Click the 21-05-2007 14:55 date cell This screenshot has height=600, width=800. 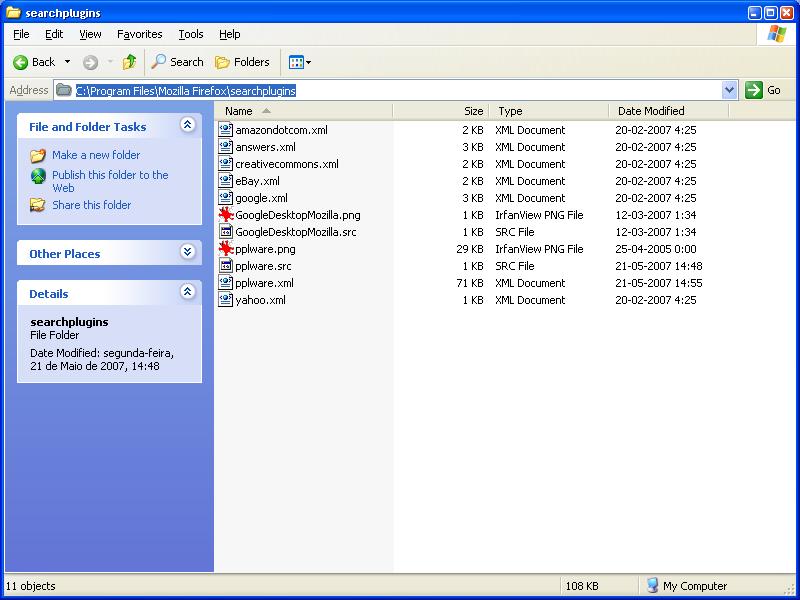(x=659, y=283)
